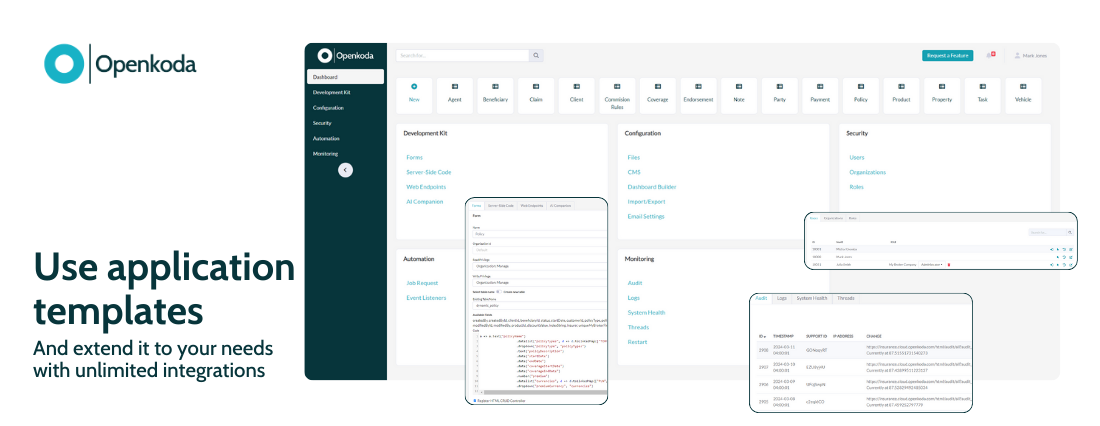Open the Files link
1100x426 pixels.
(x=633, y=158)
